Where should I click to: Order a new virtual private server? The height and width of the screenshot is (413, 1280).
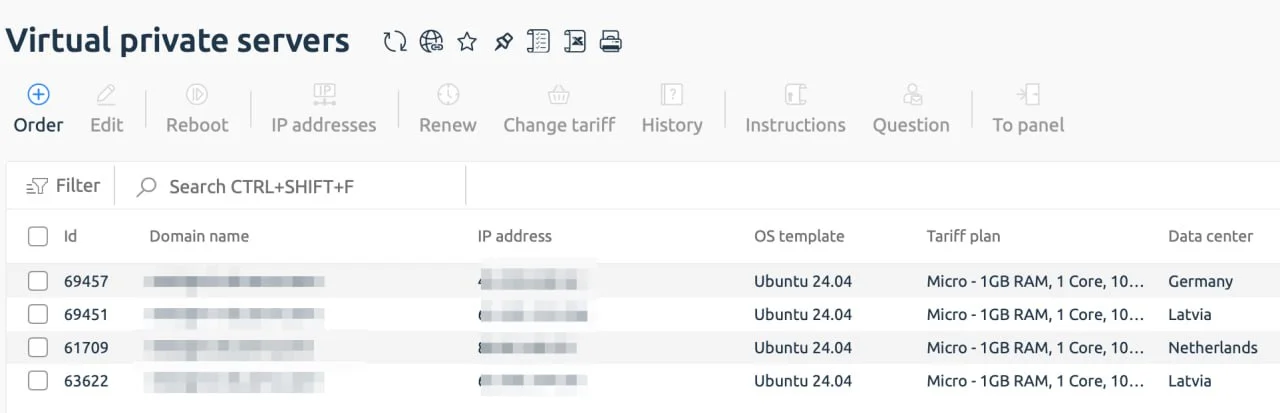pos(38,109)
